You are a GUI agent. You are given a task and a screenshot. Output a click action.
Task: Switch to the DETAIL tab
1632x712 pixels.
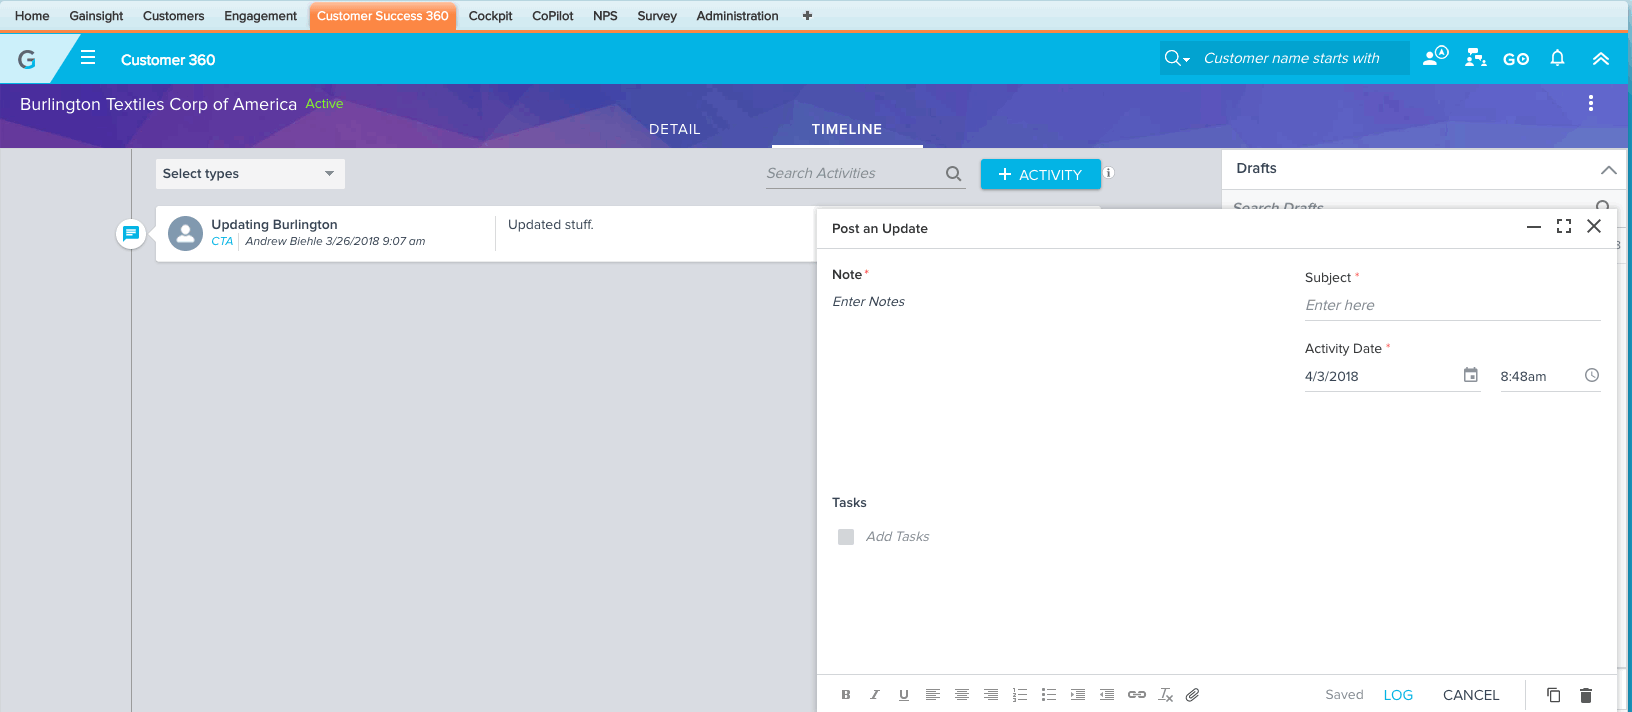[674, 129]
